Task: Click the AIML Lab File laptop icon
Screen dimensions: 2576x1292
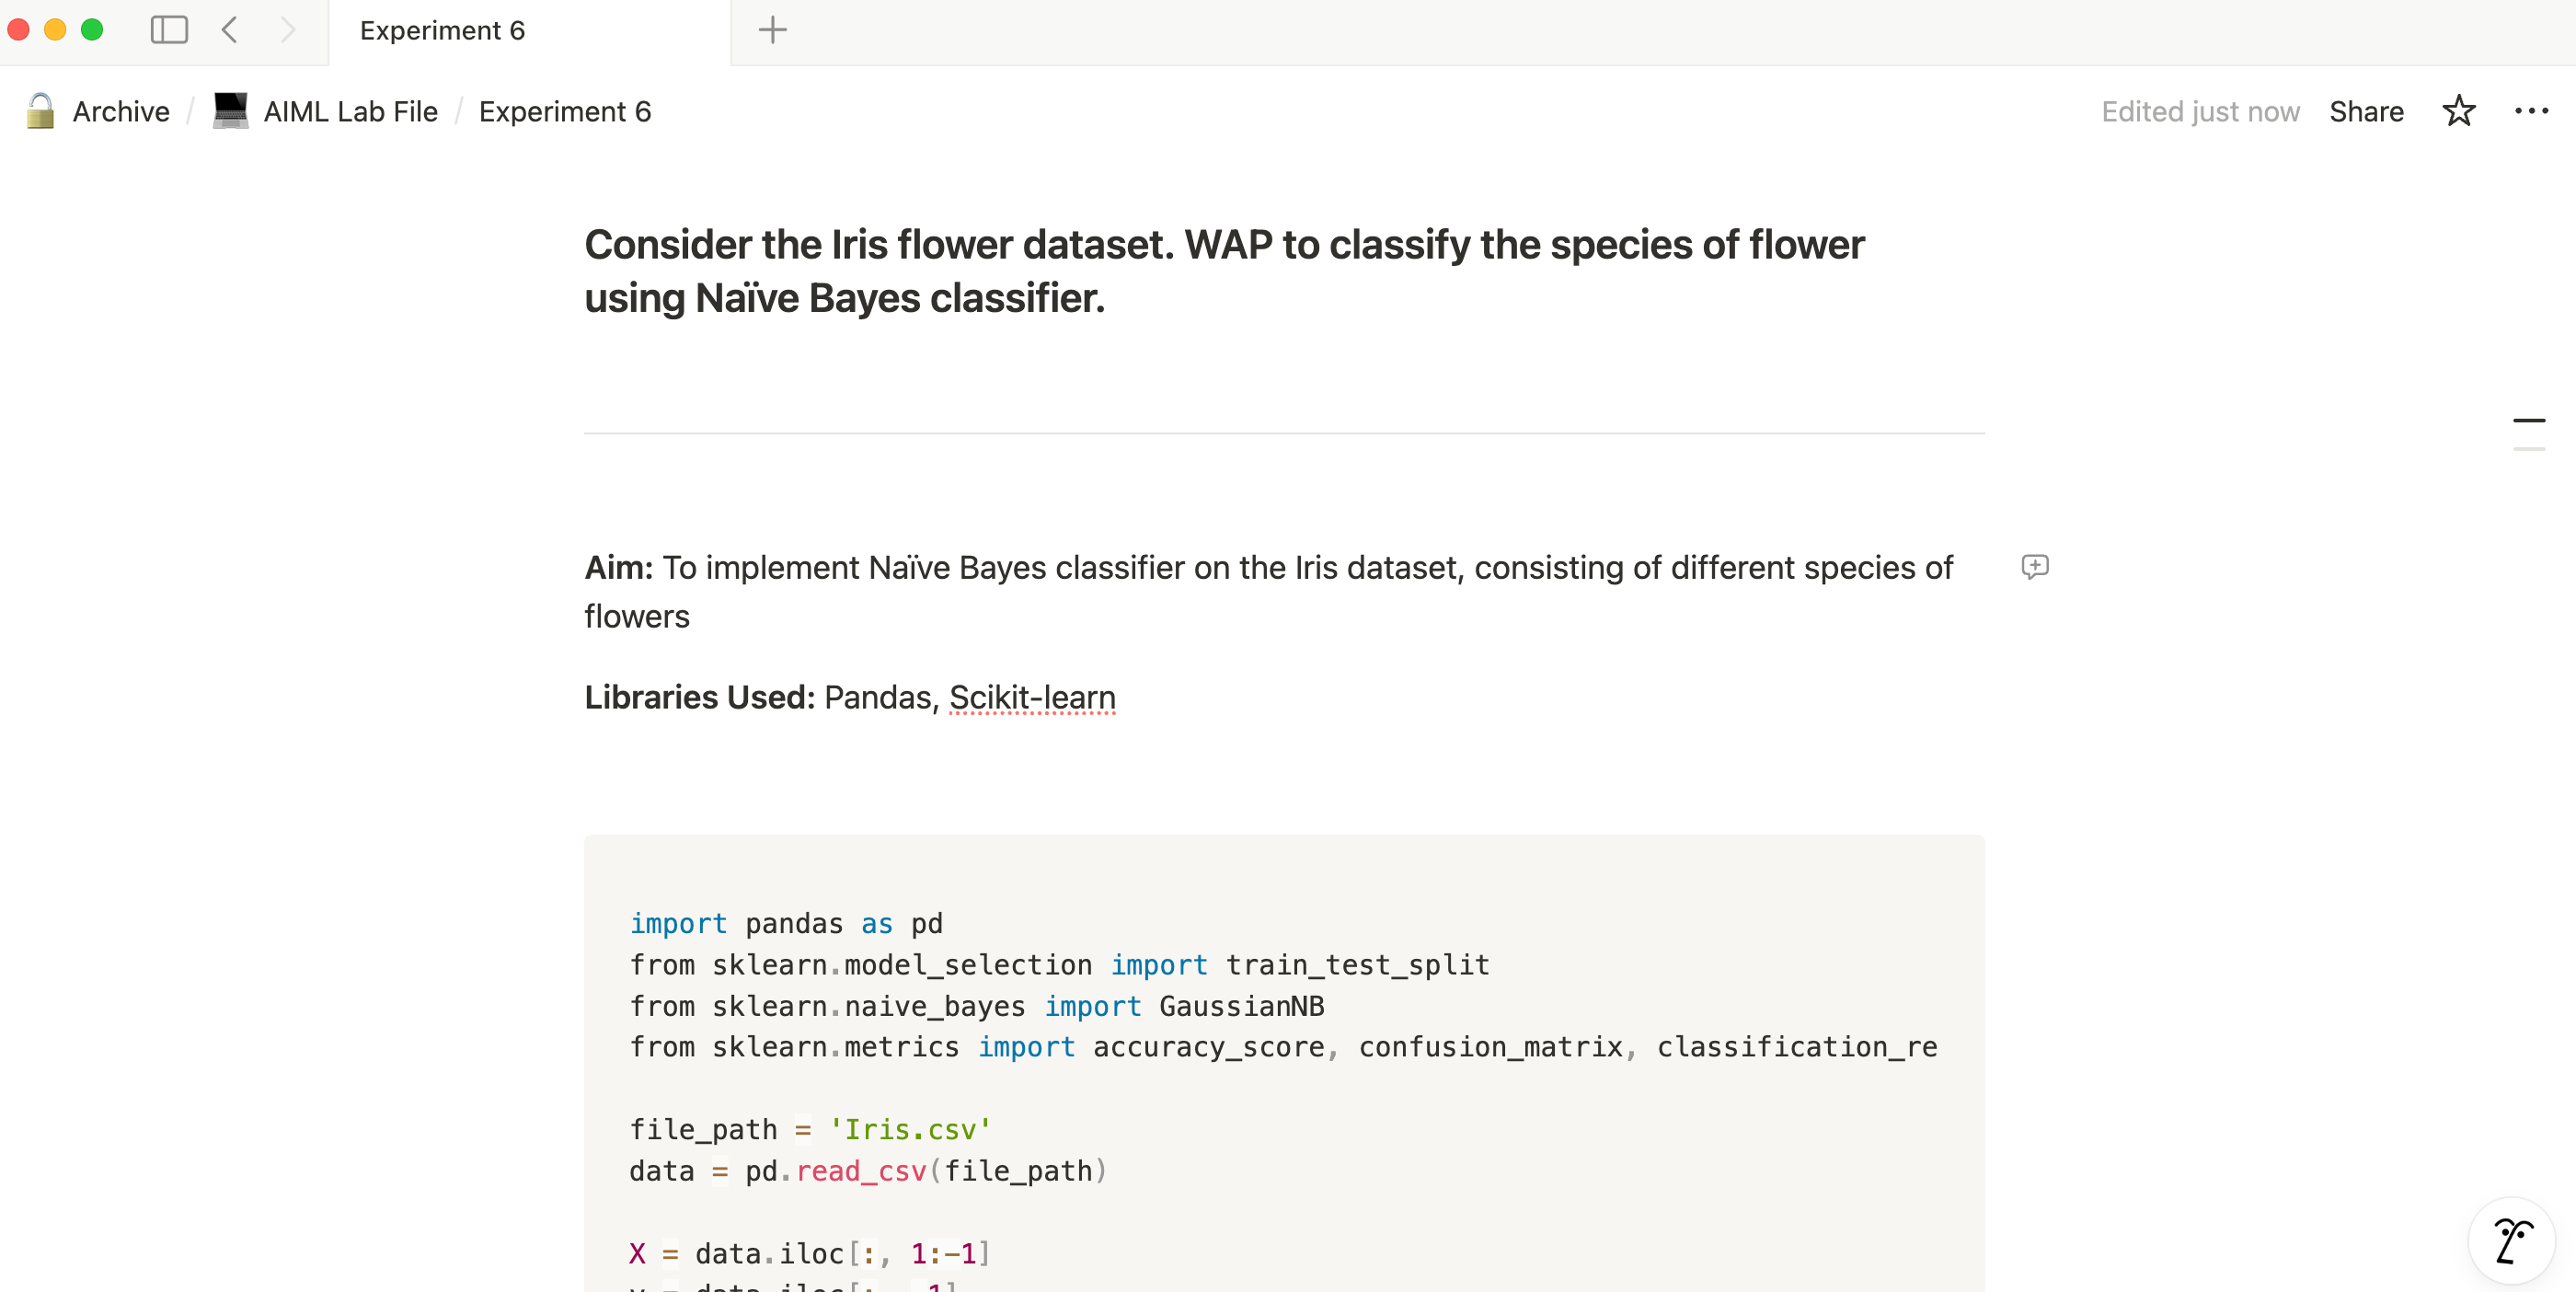Action: 230,110
